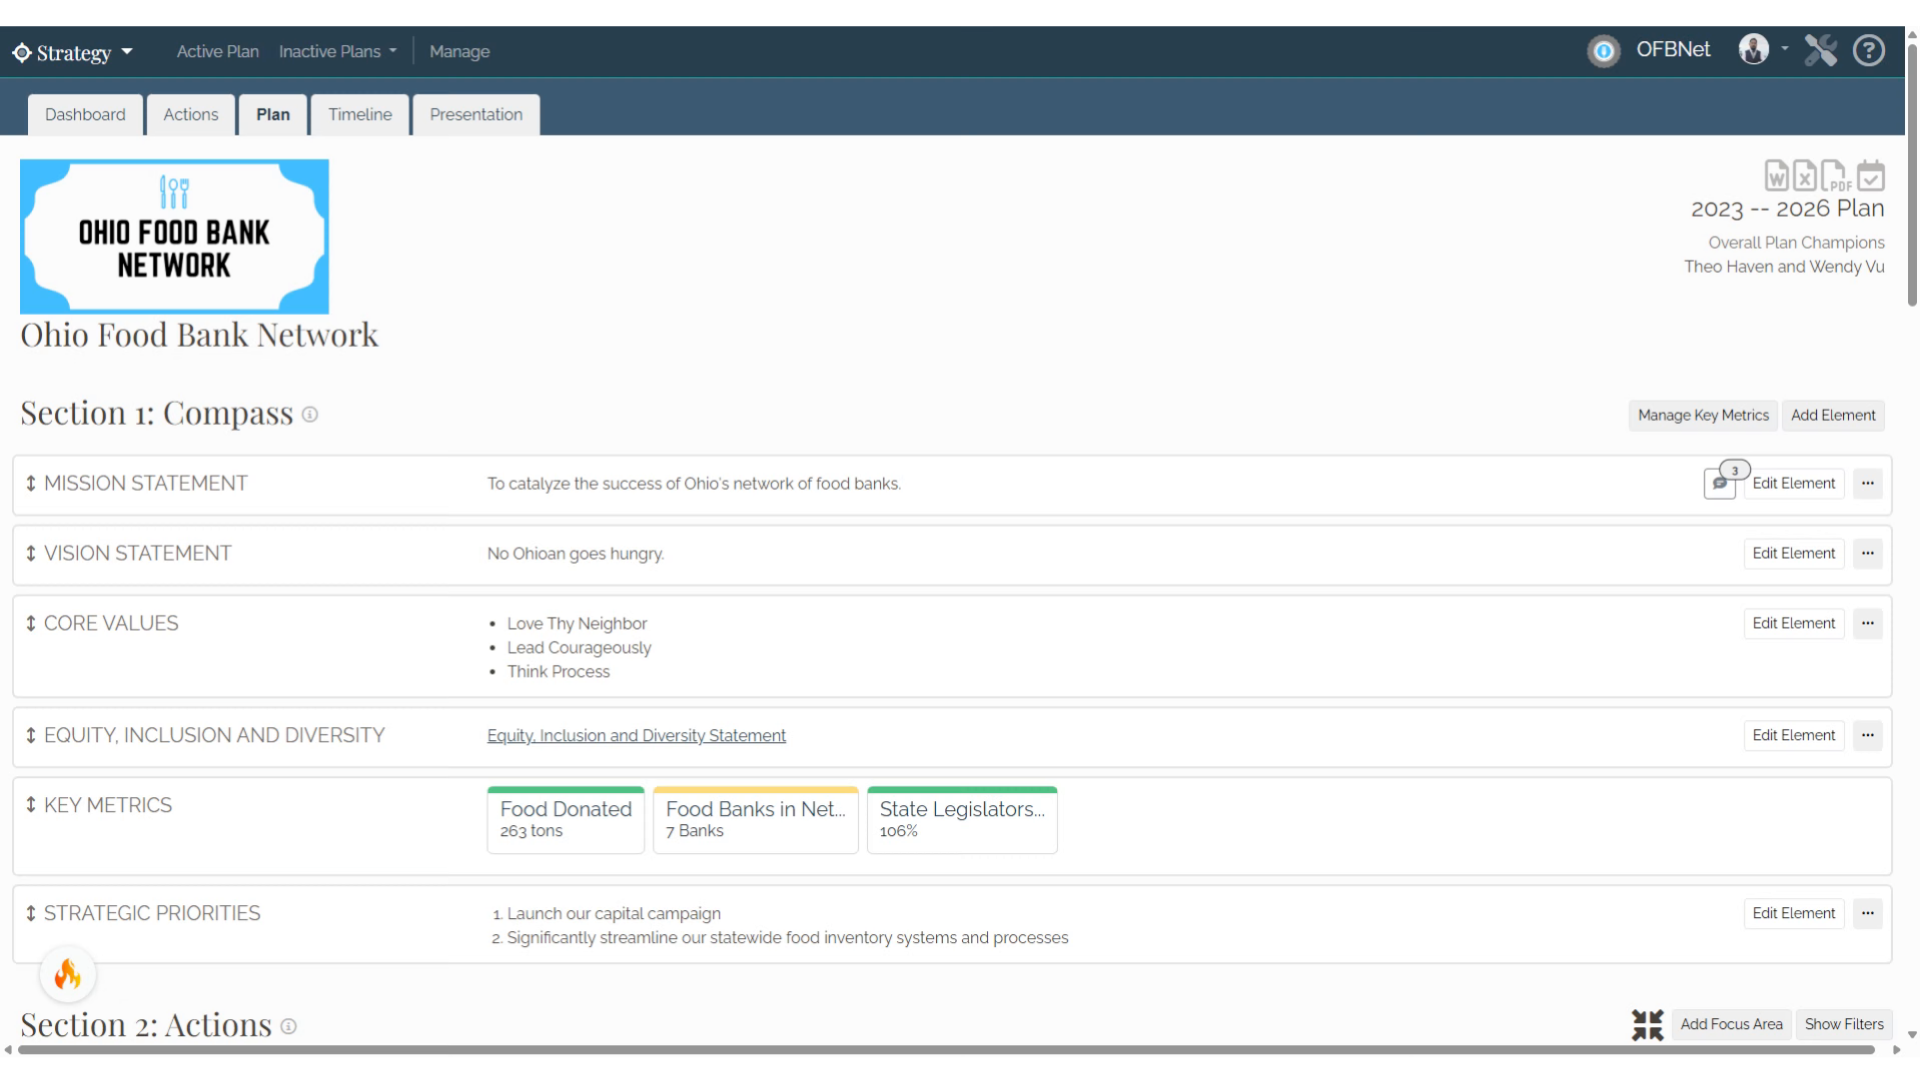The image size is (1920, 1080).
Task: Edit the Equity, Inclusion and Diversity element
Action: tap(1794, 736)
